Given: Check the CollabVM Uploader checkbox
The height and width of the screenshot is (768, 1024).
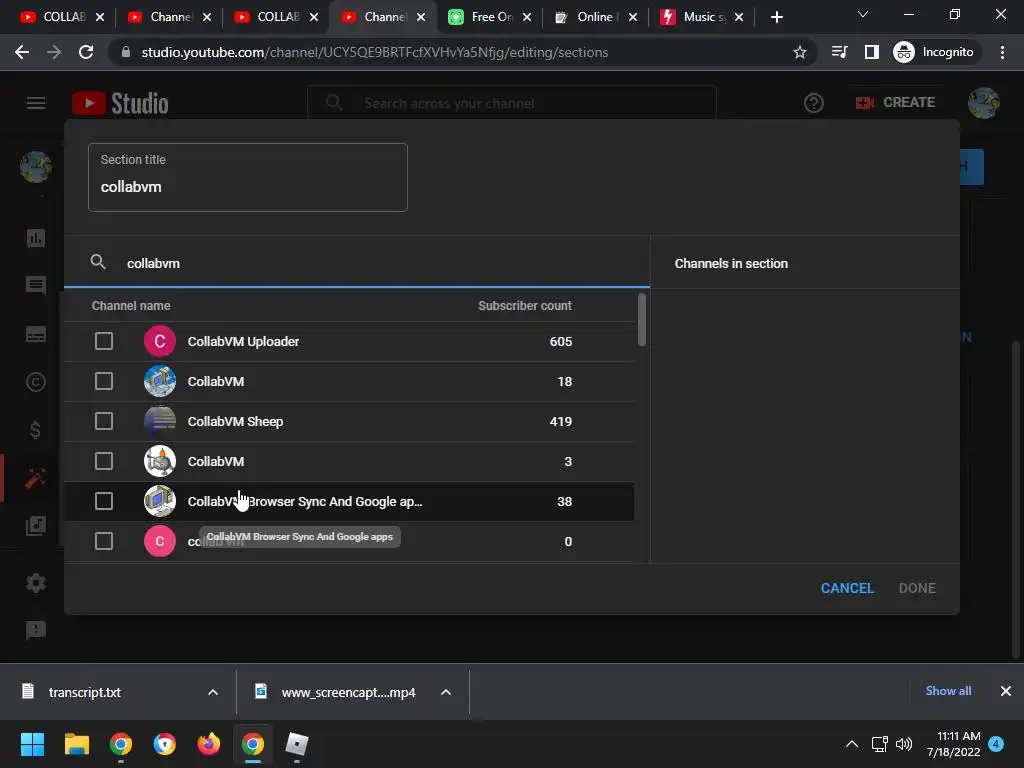Looking at the screenshot, I should [x=104, y=342].
